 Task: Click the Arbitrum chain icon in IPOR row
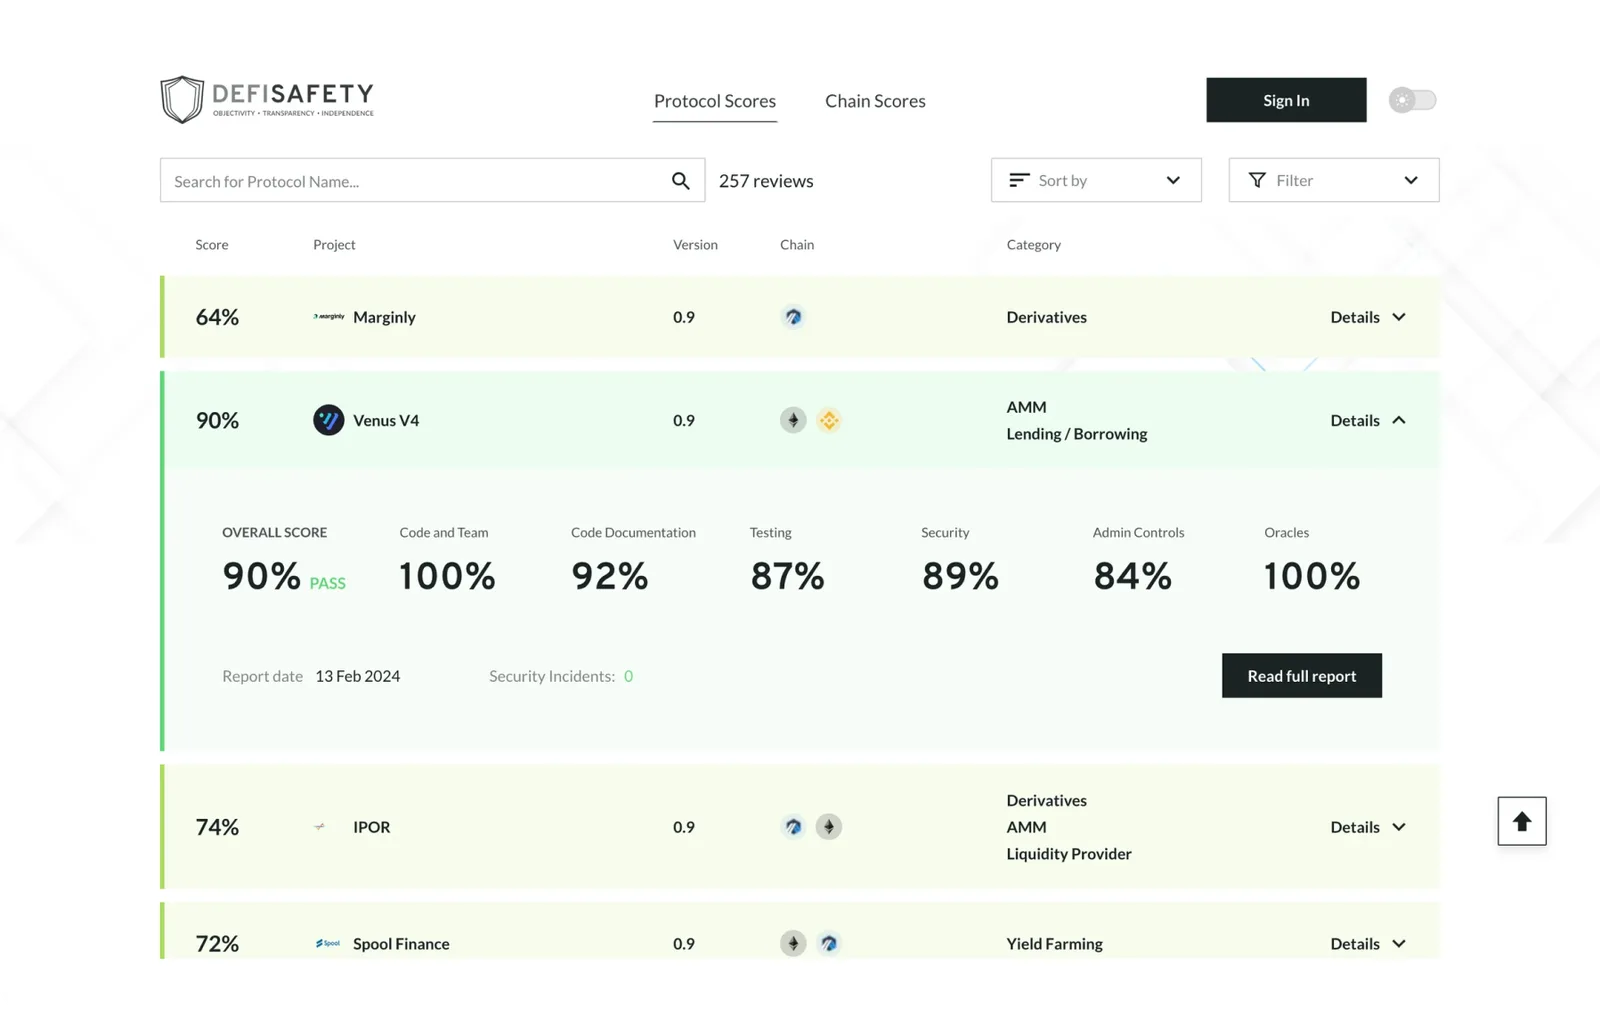point(793,827)
